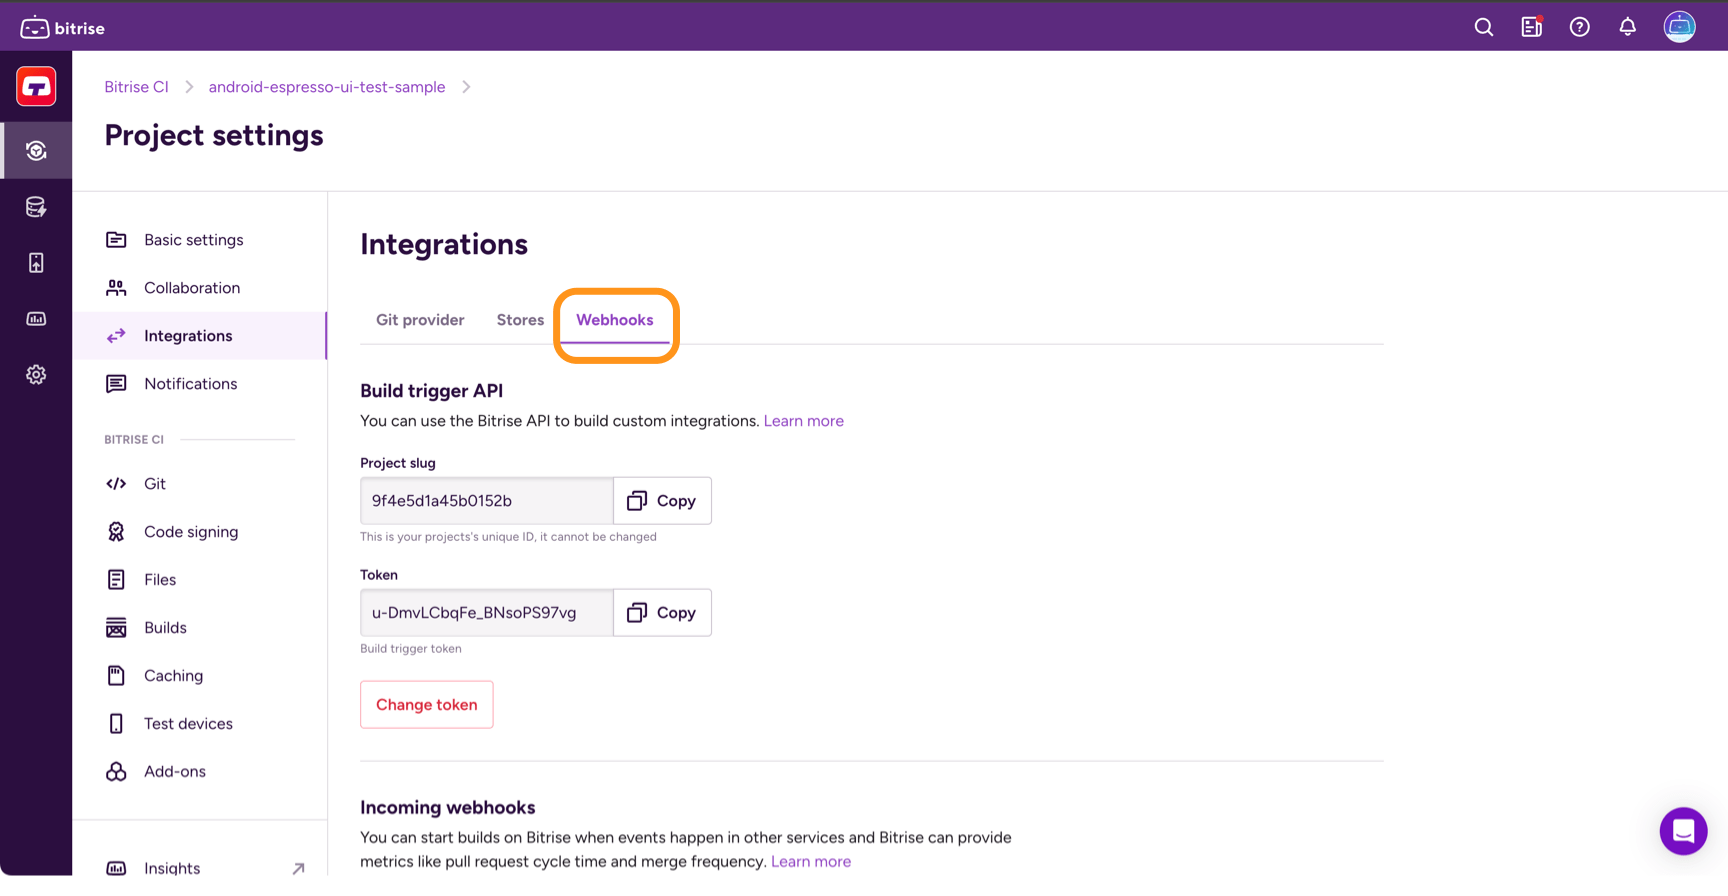Viewport: 1728px width, 896px height.
Task: Select the Webhooks tab
Action: (615, 320)
